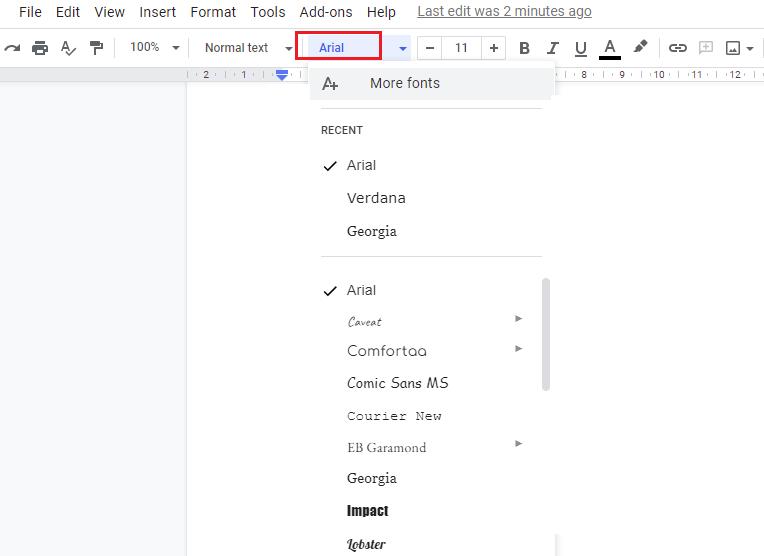Image resolution: width=764 pixels, height=556 pixels.
Task: Insert an image using picture icon
Action: click(733, 48)
